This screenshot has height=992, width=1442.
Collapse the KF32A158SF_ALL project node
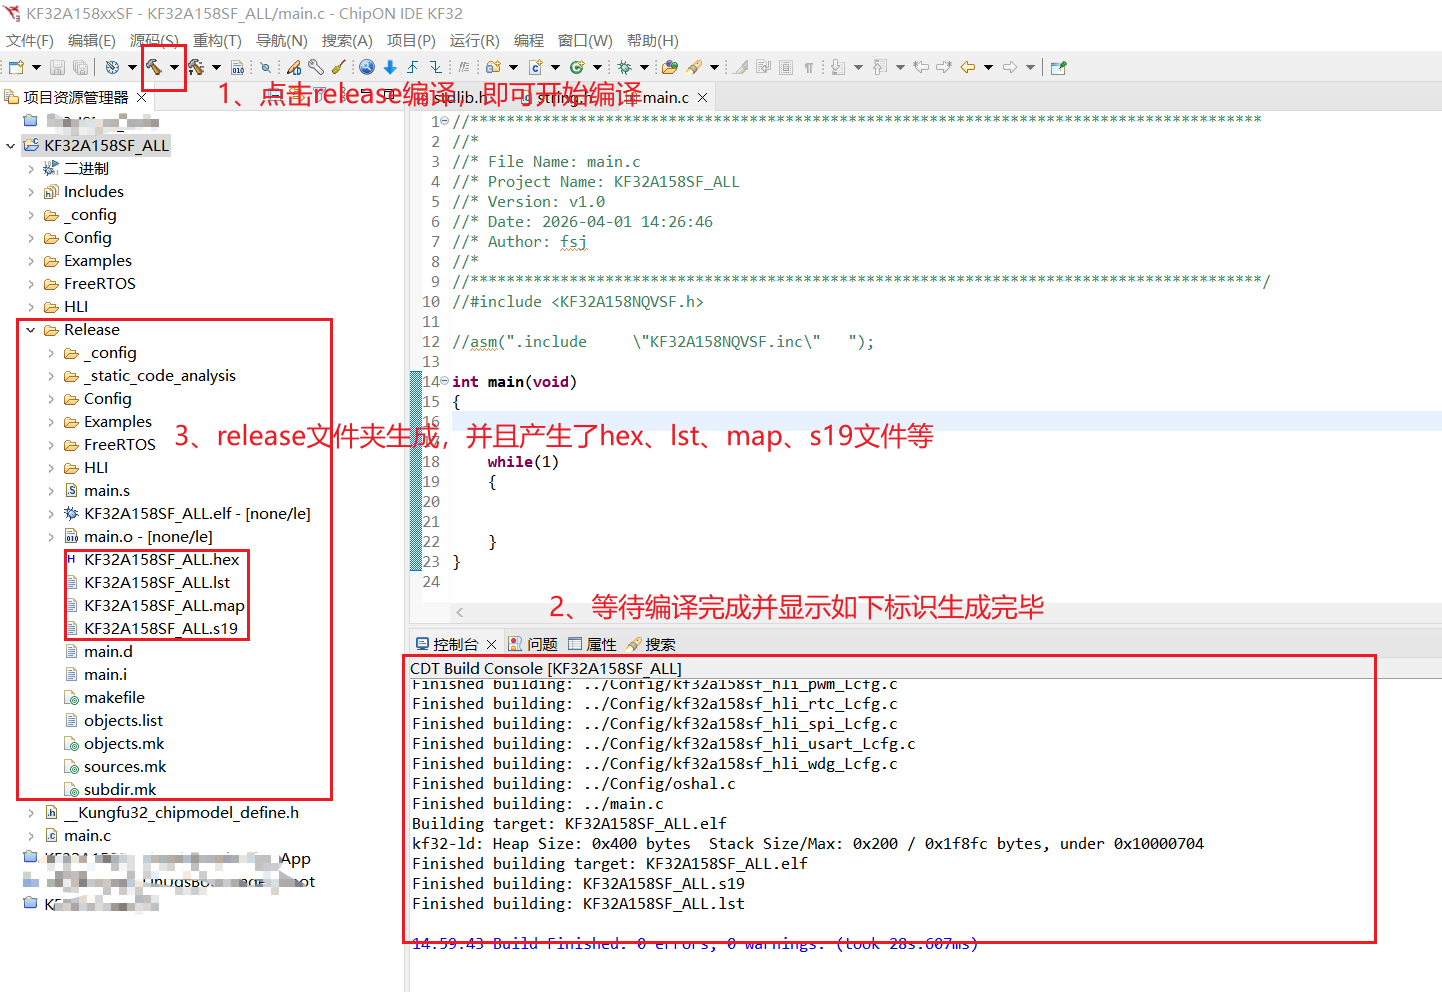pos(11,146)
